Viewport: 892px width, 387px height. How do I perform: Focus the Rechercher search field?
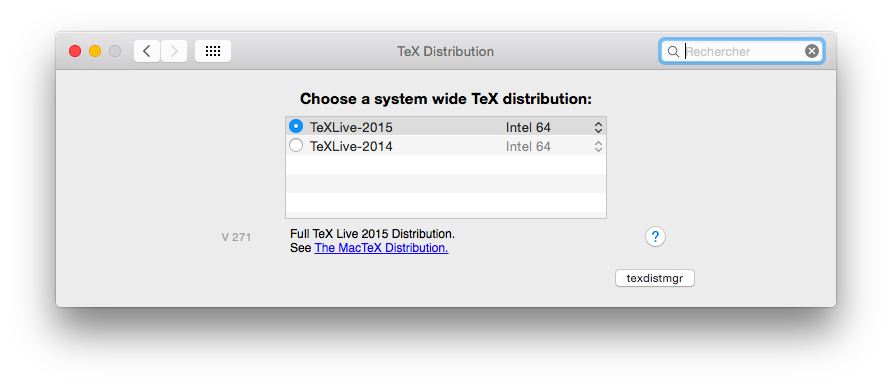pyautogui.click(x=742, y=52)
